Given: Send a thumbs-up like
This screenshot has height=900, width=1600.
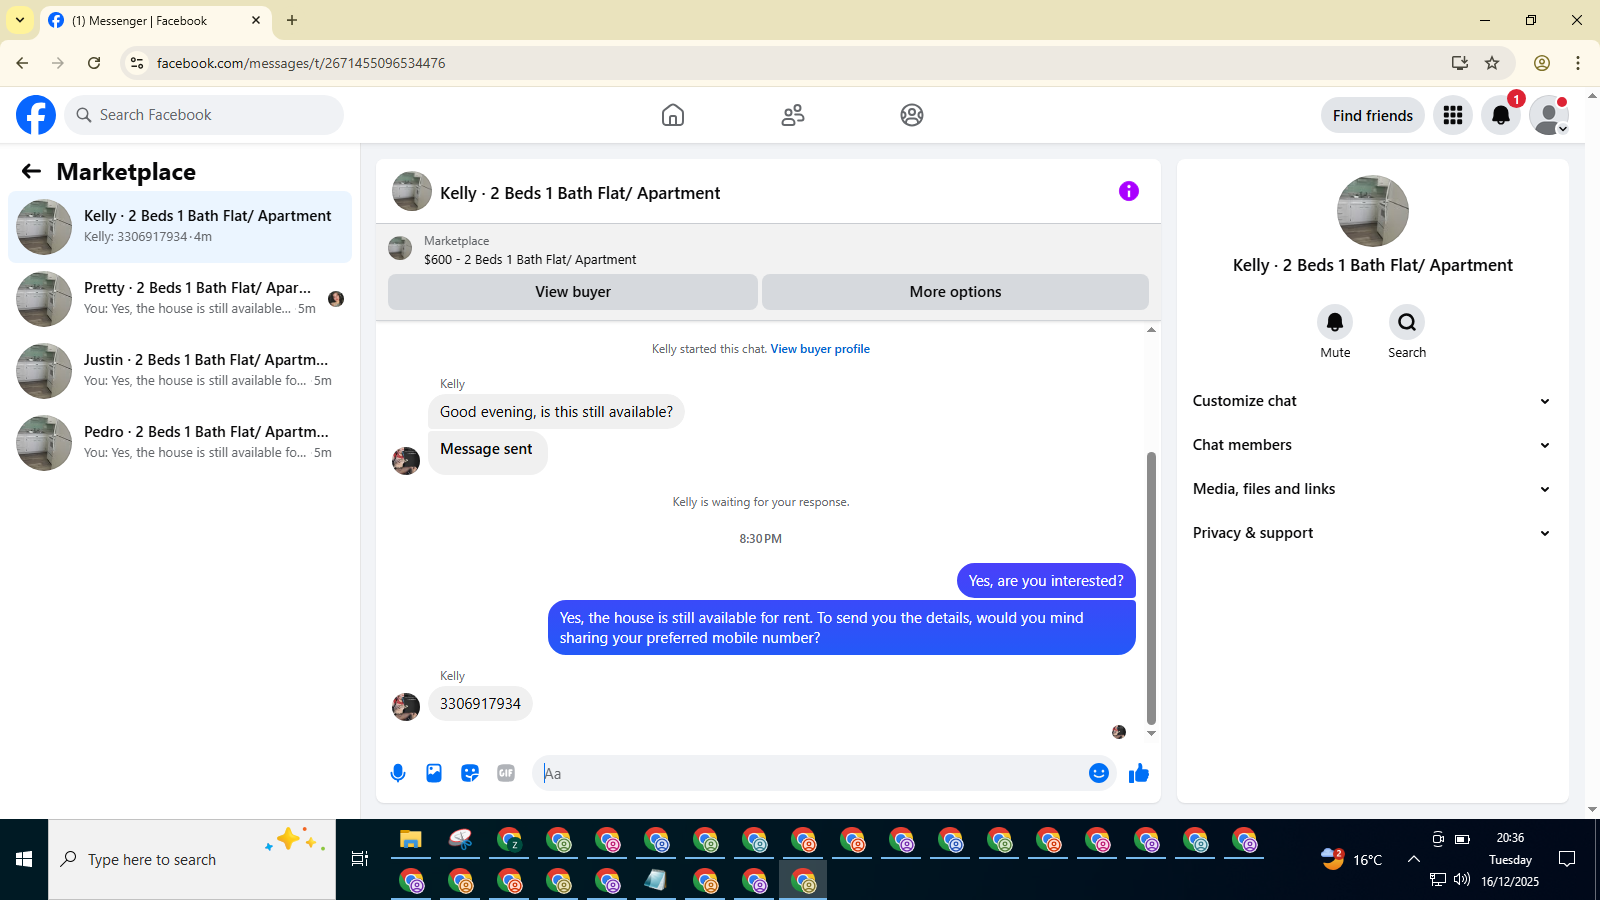Looking at the screenshot, I should tap(1139, 773).
